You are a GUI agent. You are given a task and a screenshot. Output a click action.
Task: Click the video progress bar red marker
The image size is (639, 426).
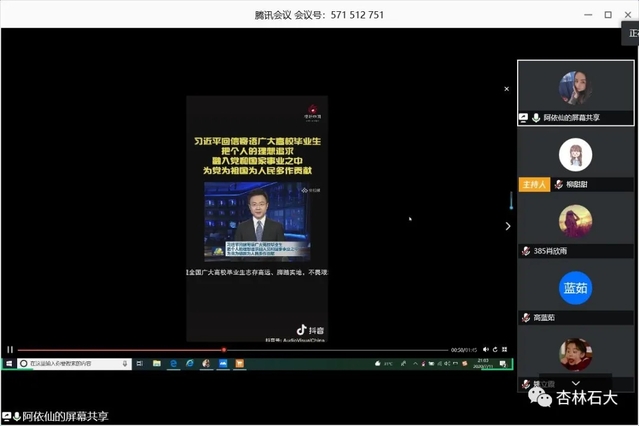(223, 350)
